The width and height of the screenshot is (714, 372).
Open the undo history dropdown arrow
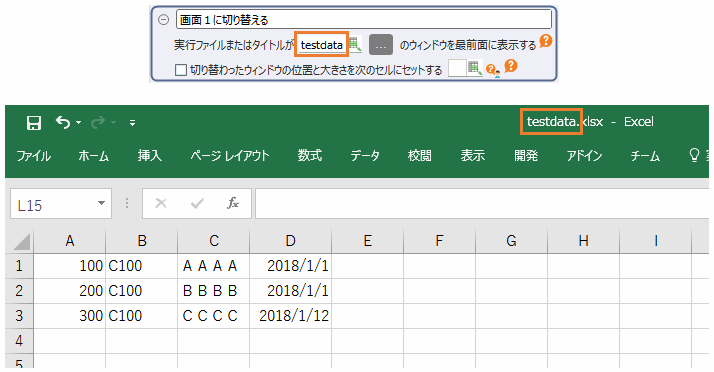78,122
